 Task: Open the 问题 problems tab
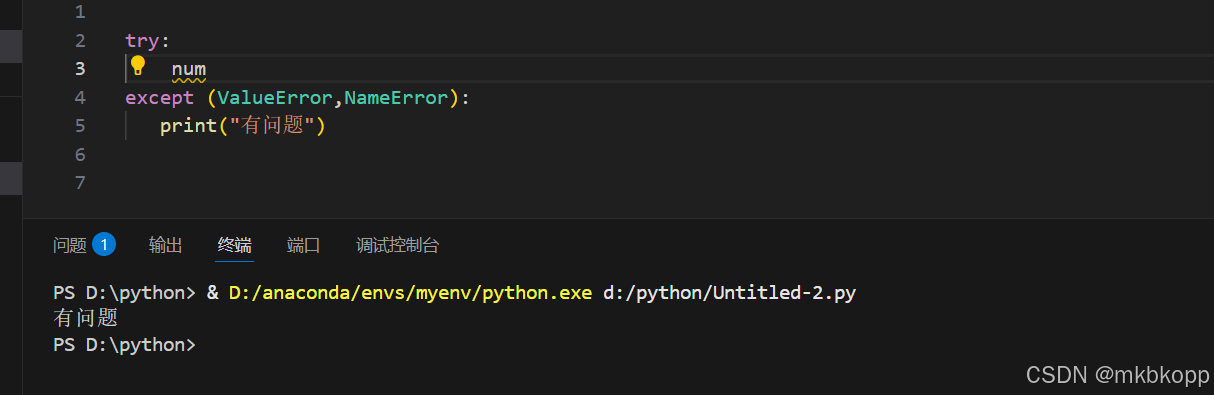pos(70,245)
